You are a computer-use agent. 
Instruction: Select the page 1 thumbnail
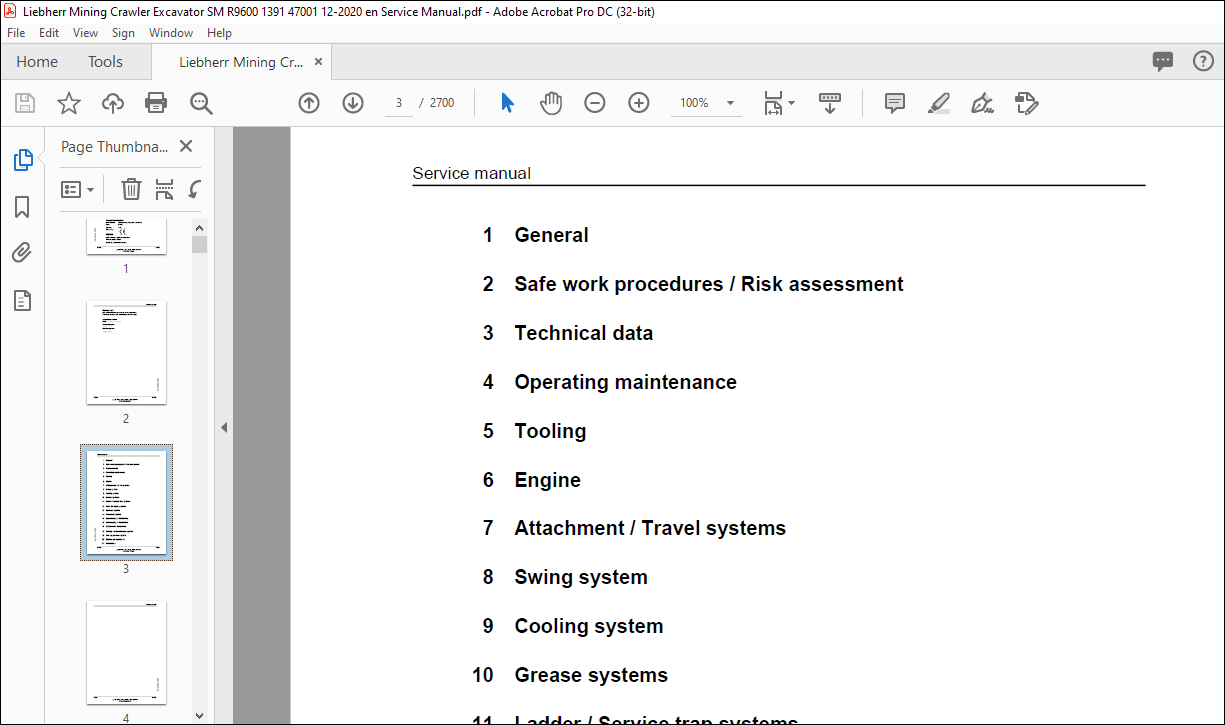(126, 236)
